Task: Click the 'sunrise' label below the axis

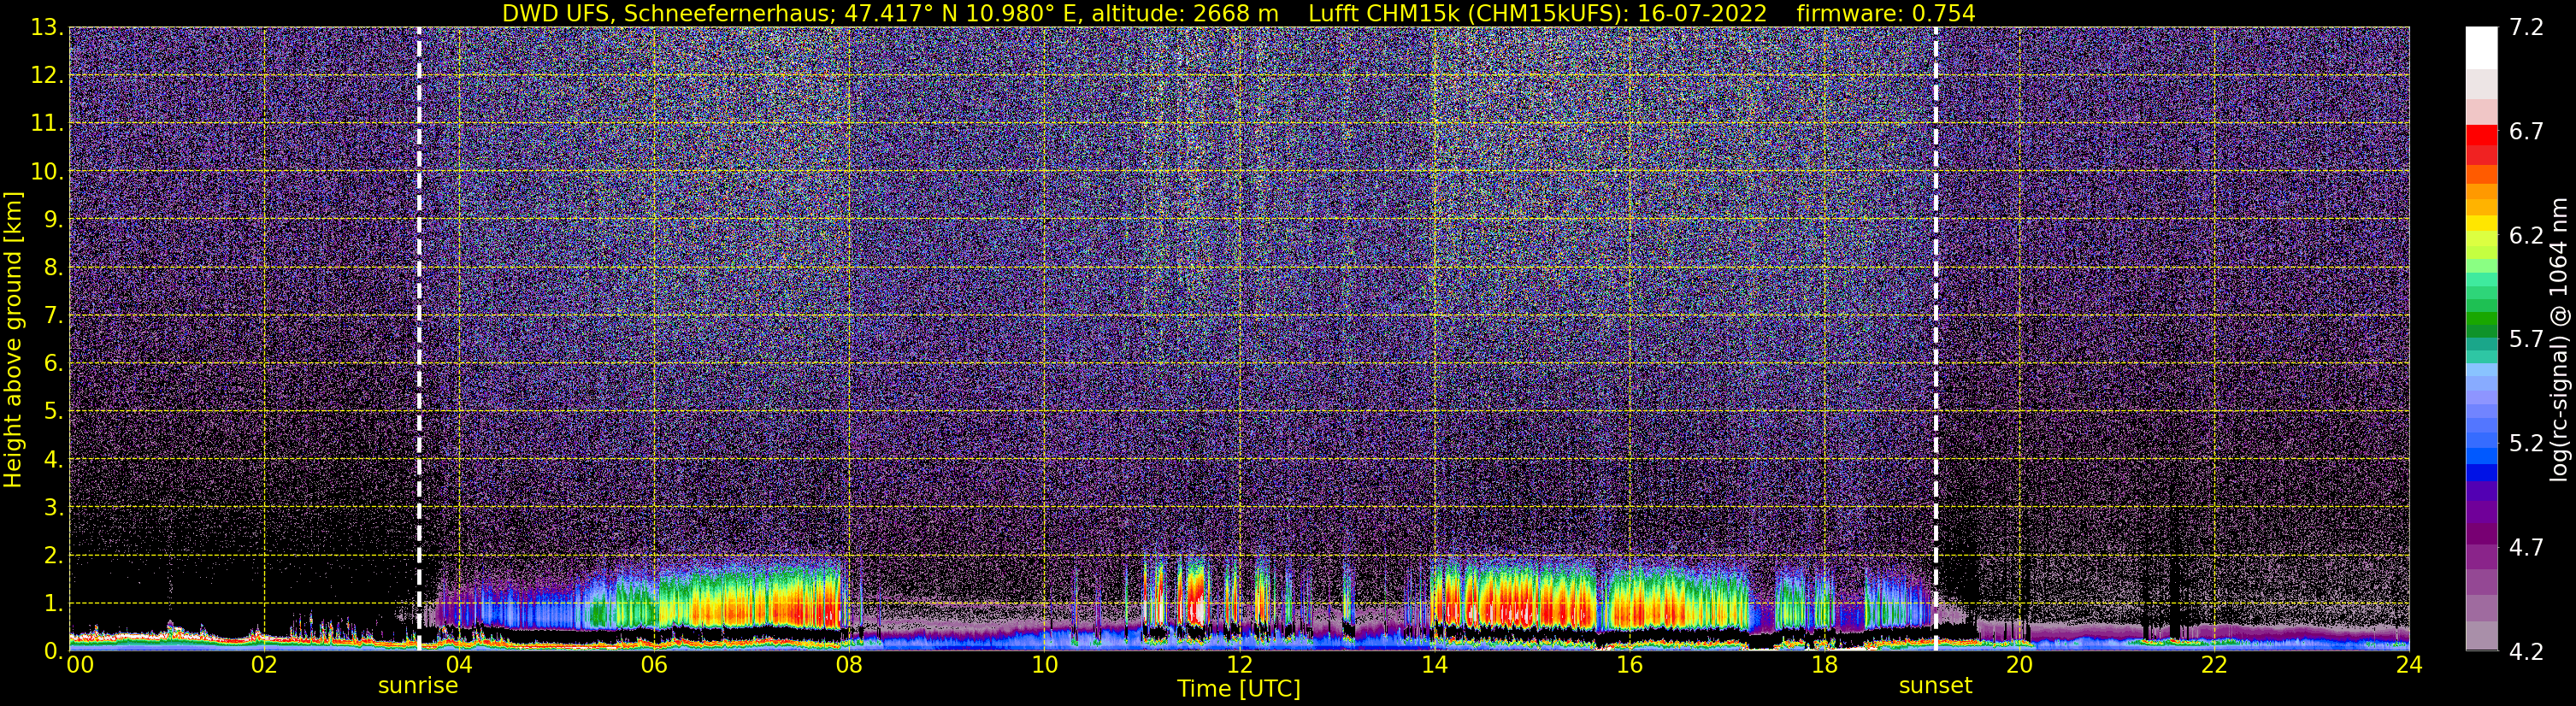Action: 418,686
